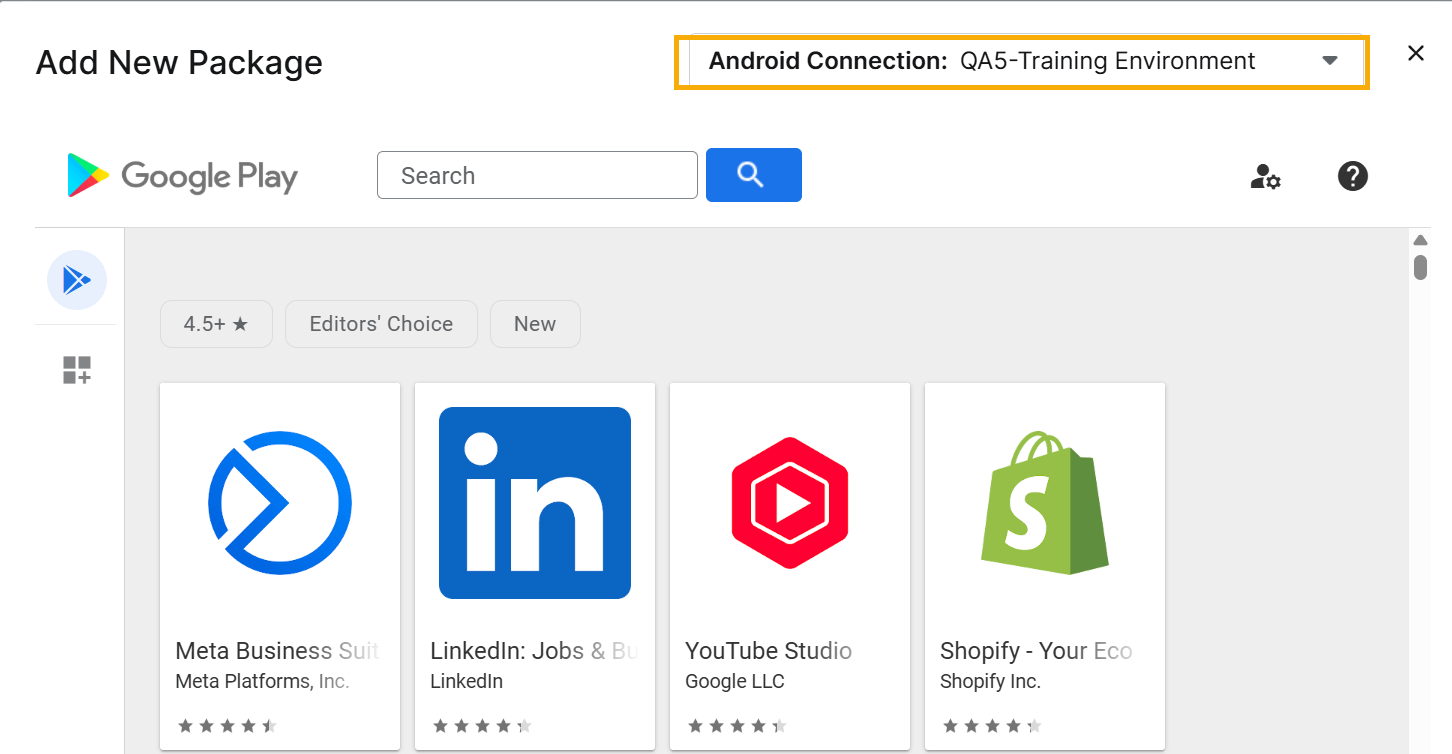This screenshot has width=1452, height=754.
Task: Open the account settings person-gear icon
Action: coord(1265,177)
